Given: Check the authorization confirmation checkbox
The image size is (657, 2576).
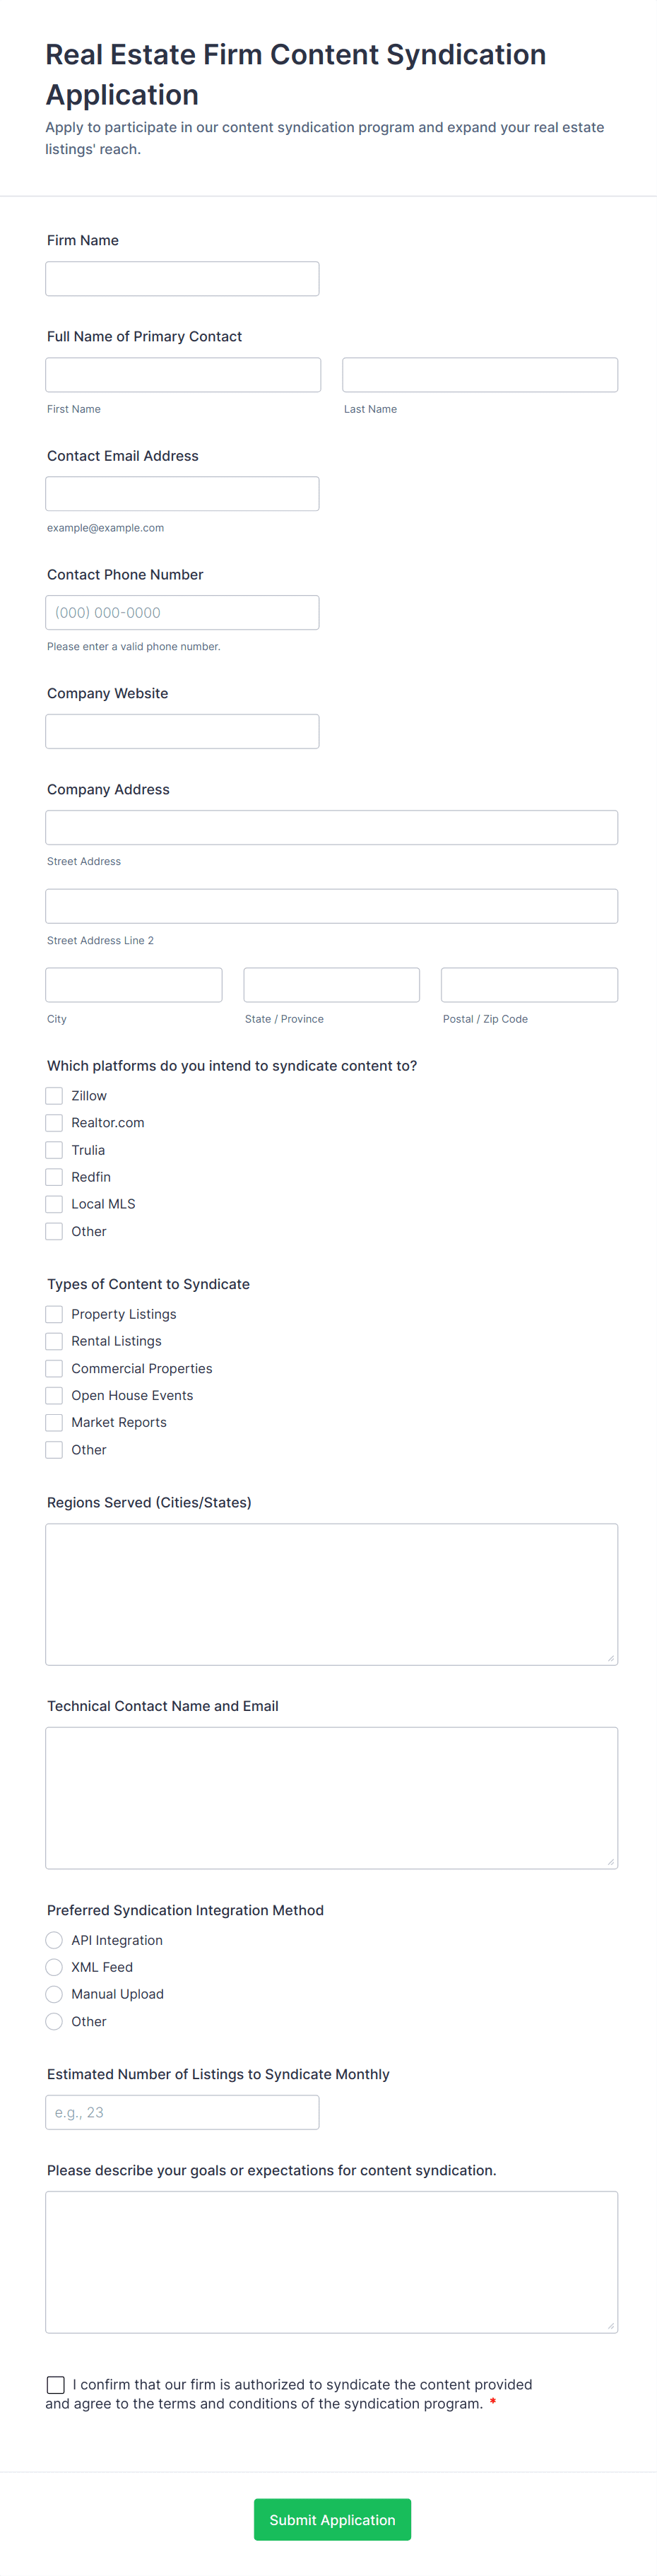Looking at the screenshot, I should click(x=56, y=2385).
